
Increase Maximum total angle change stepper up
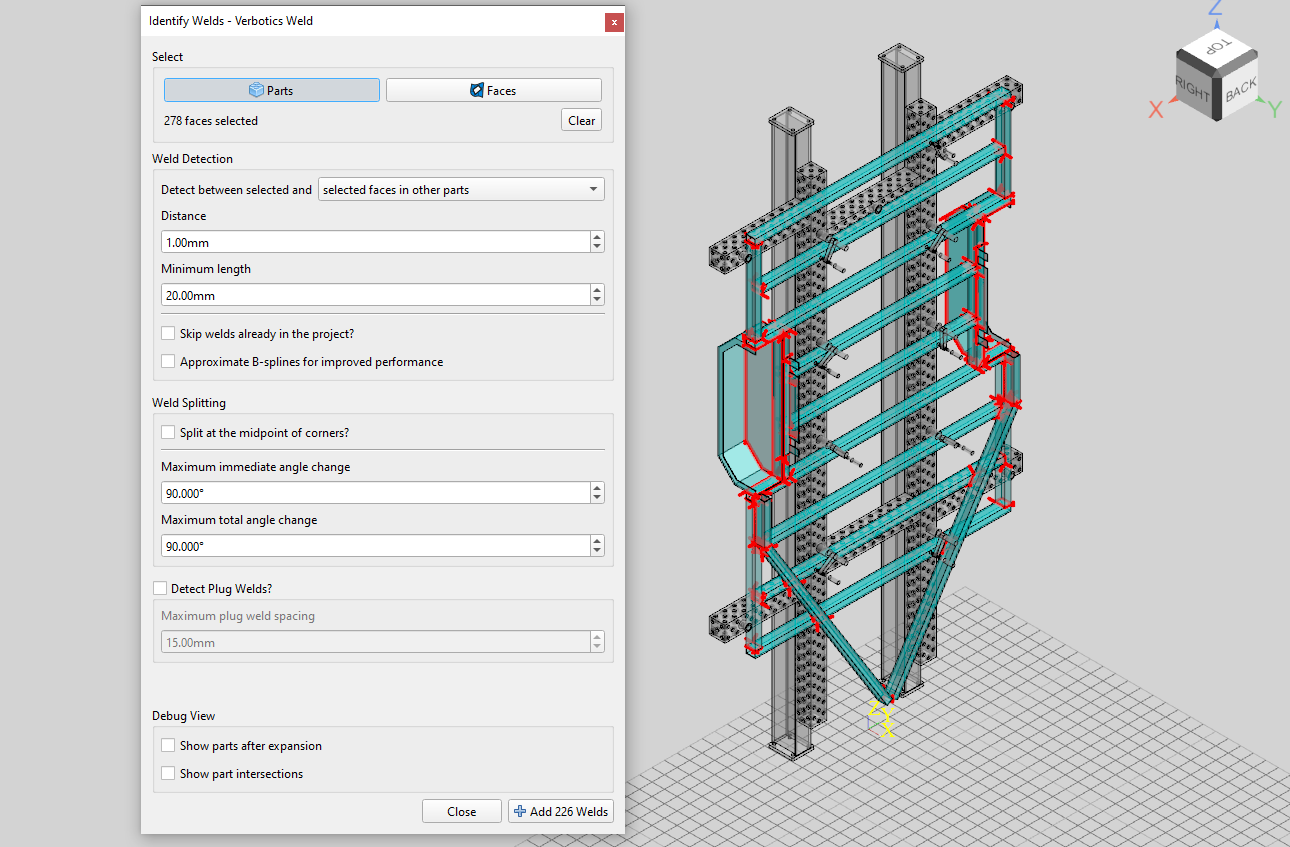pyautogui.click(x=597, y=541)
